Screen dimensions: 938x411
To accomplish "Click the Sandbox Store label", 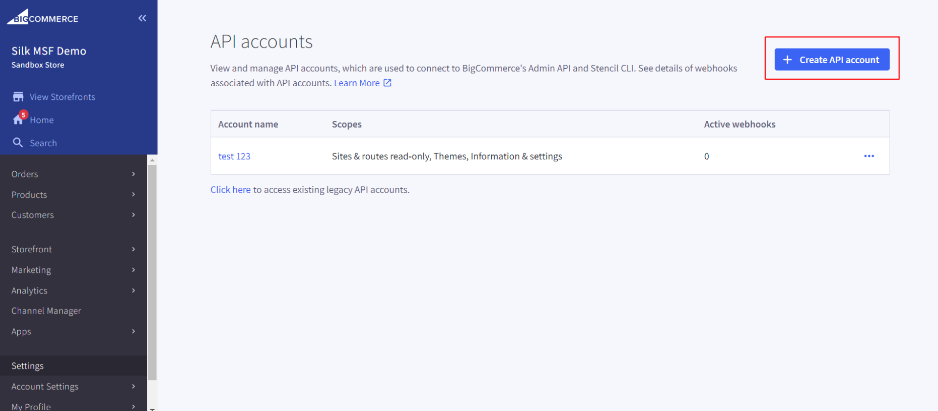I will point(38,65).
